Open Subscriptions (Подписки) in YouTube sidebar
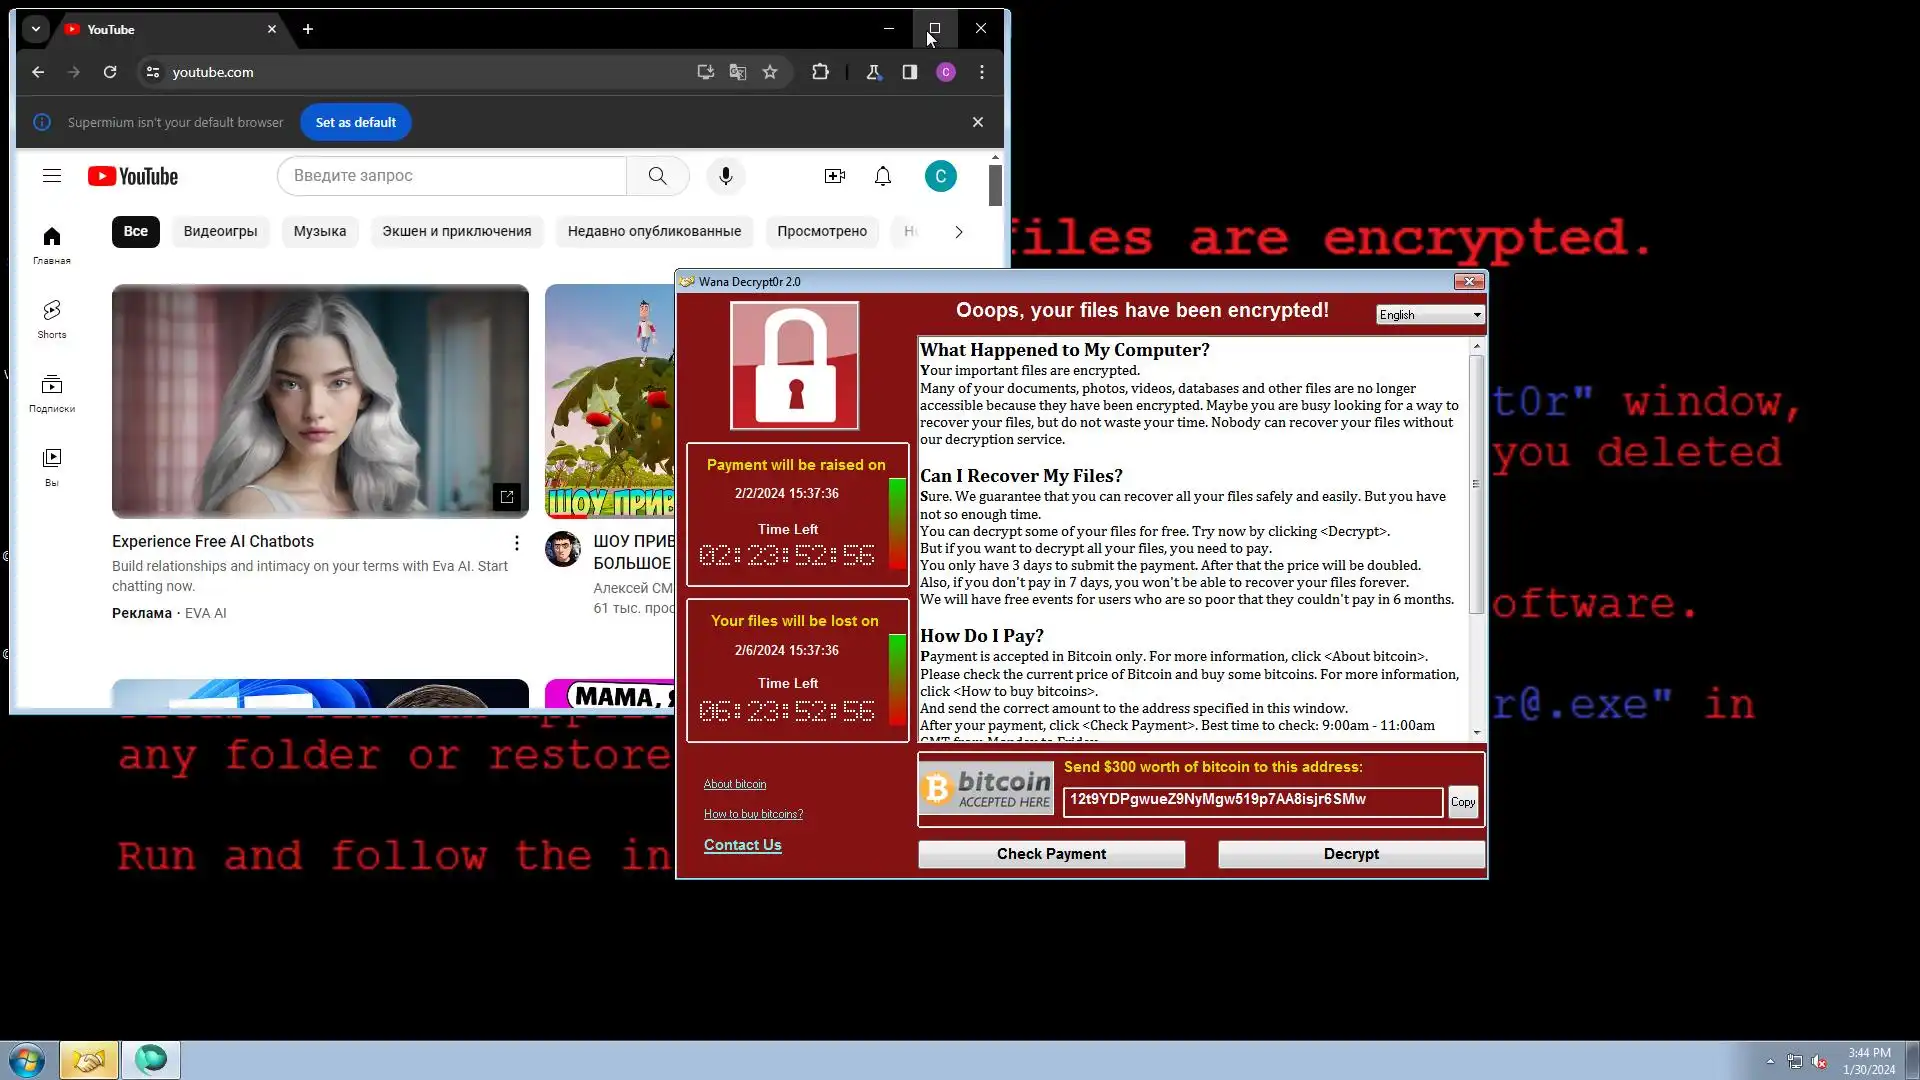The height and width of the screenshot is (1080, 1920). tap(52, 392)
